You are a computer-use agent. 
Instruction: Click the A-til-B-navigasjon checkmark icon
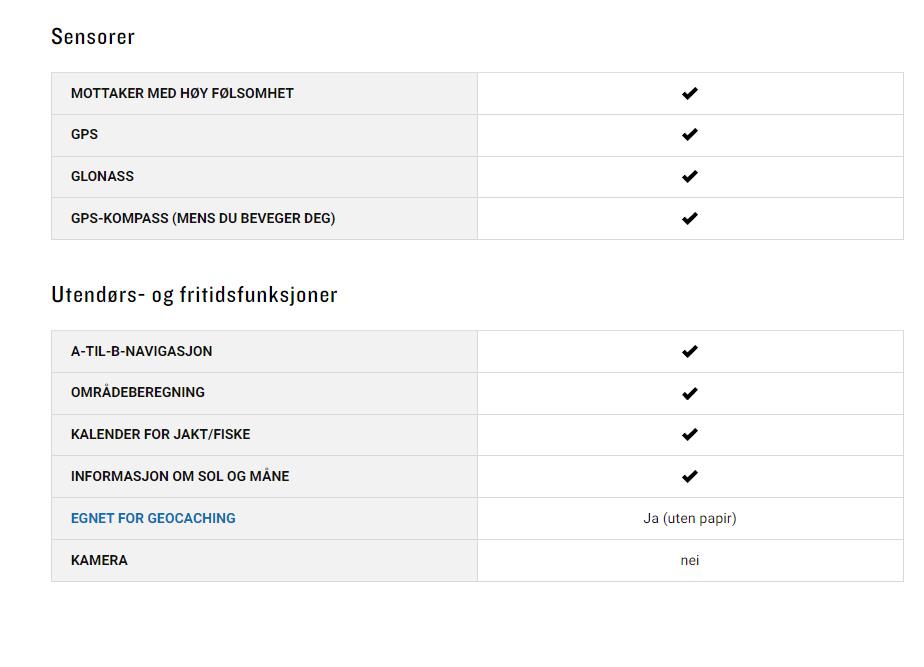[x=689, y=352]
